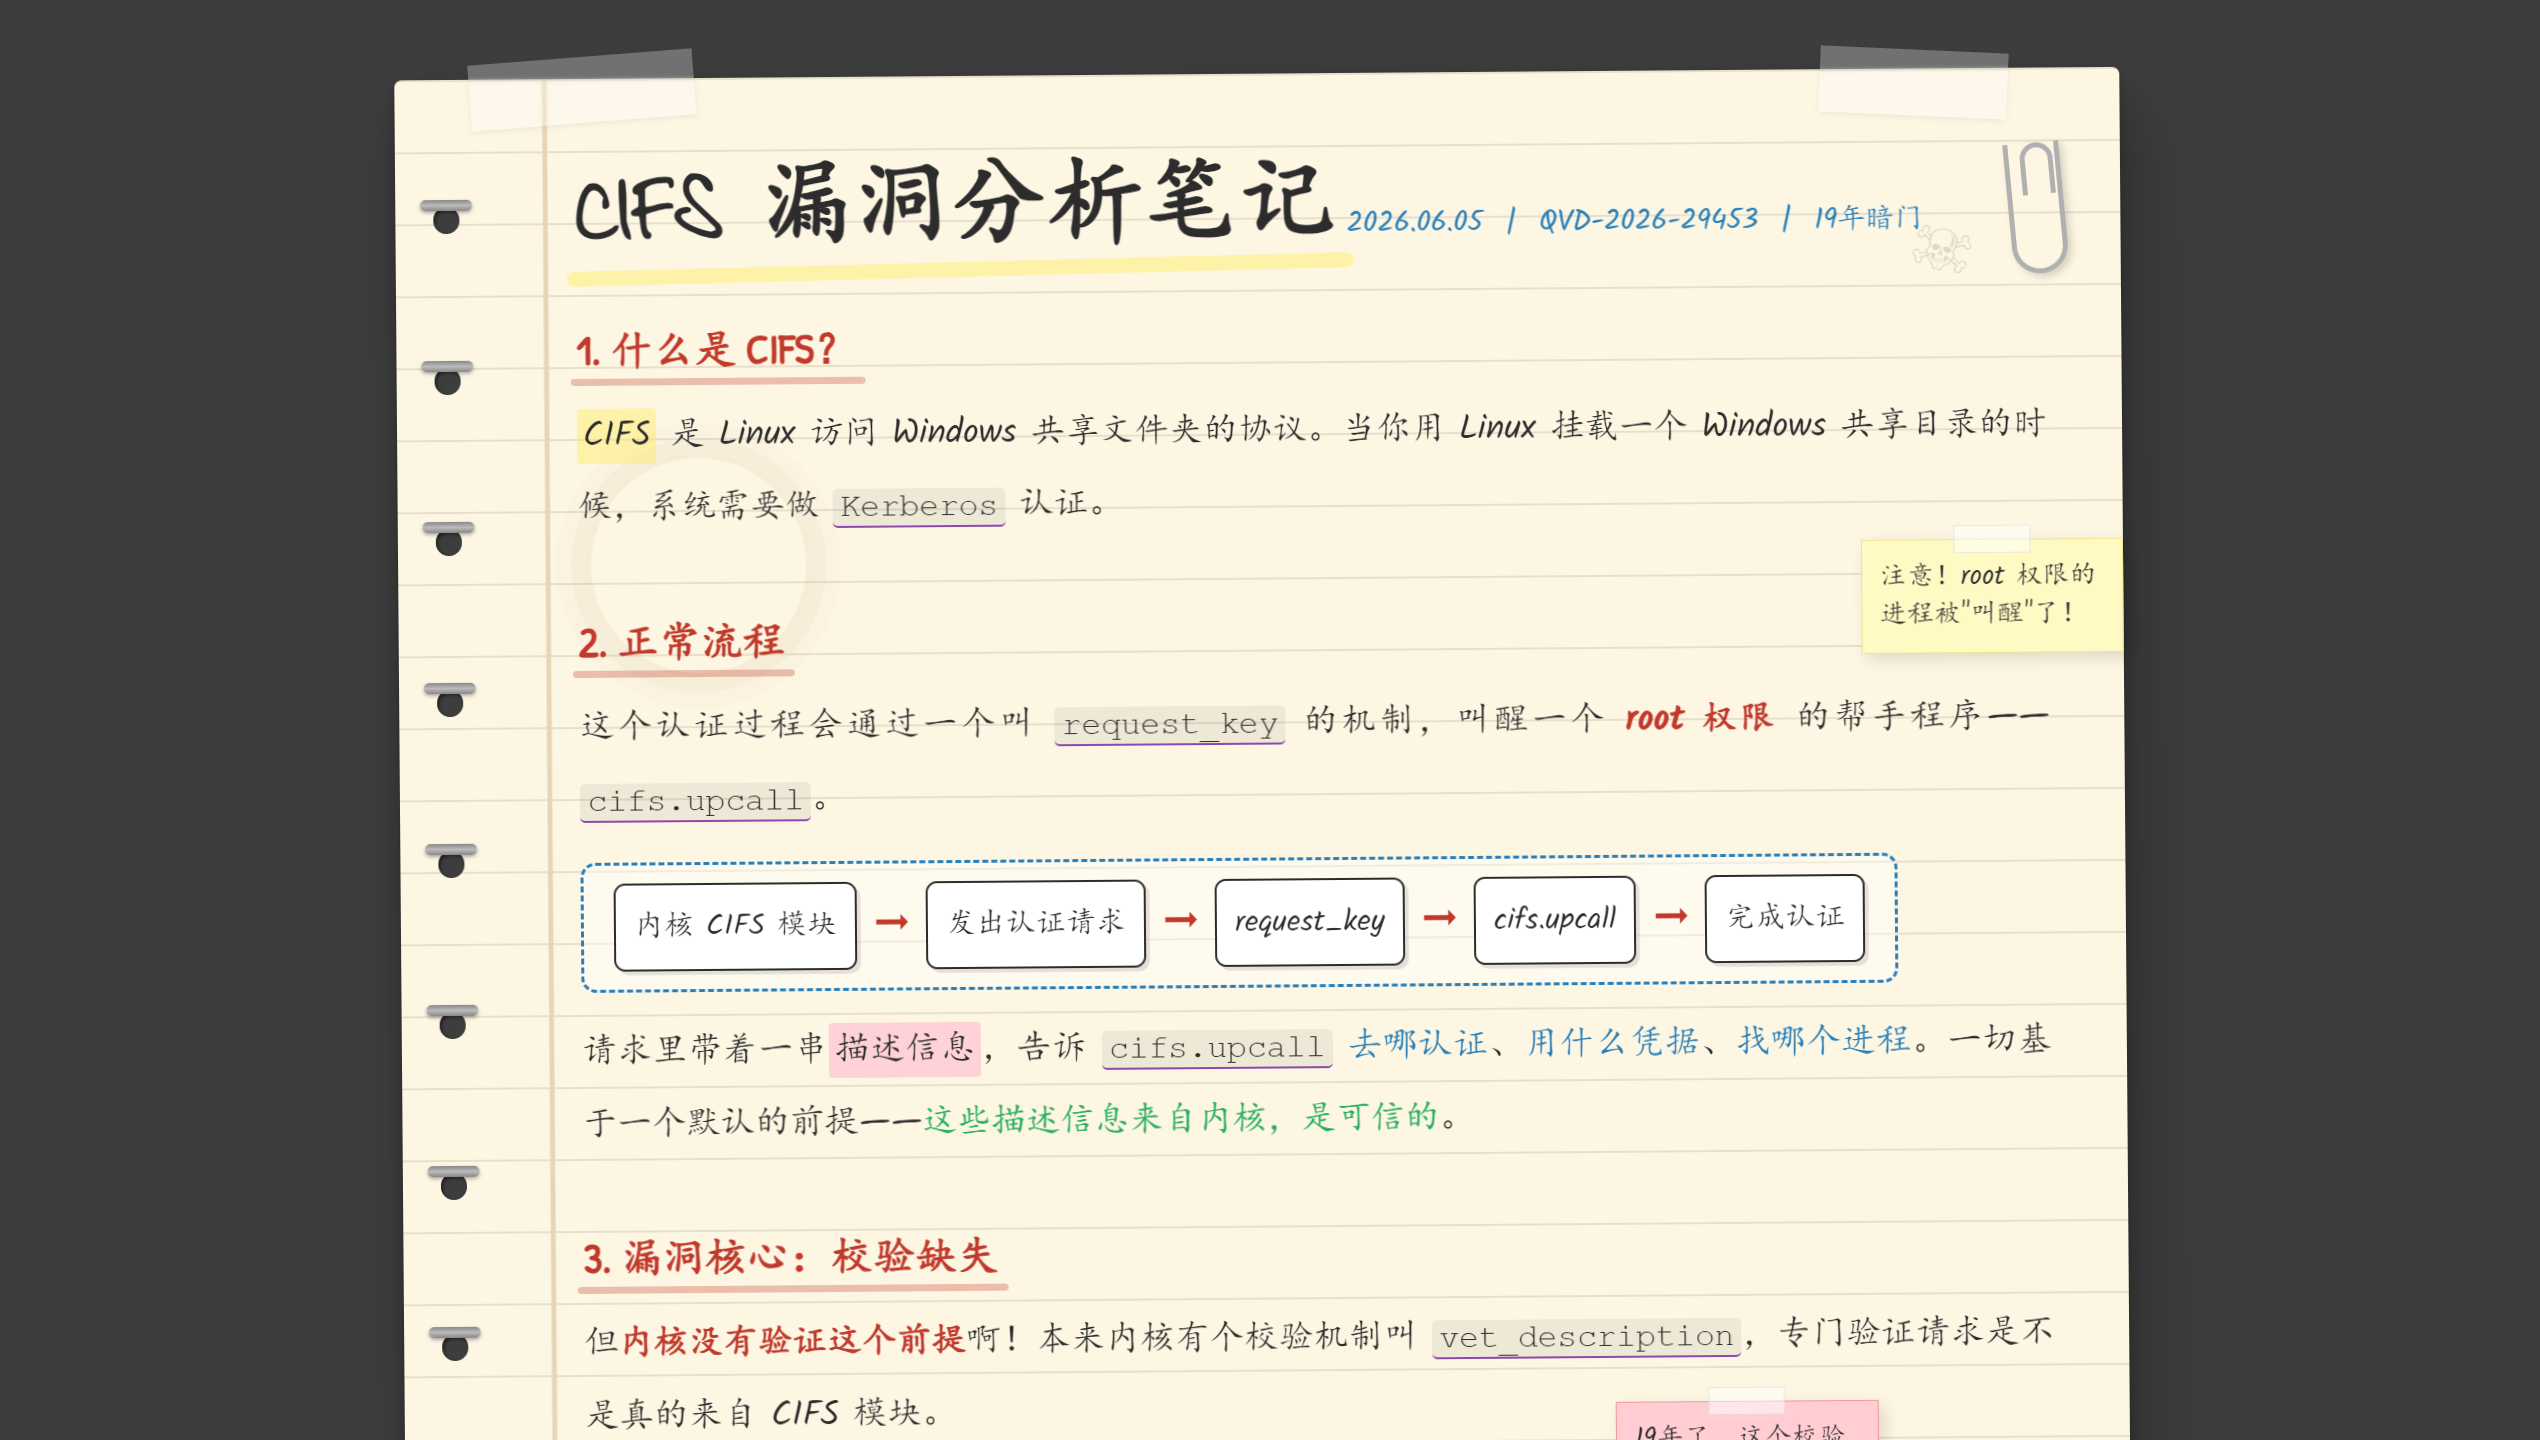This screenshot has width=2540, height=1440.
Task: Click the Kerberos inline code term
Action: point(918,506)
